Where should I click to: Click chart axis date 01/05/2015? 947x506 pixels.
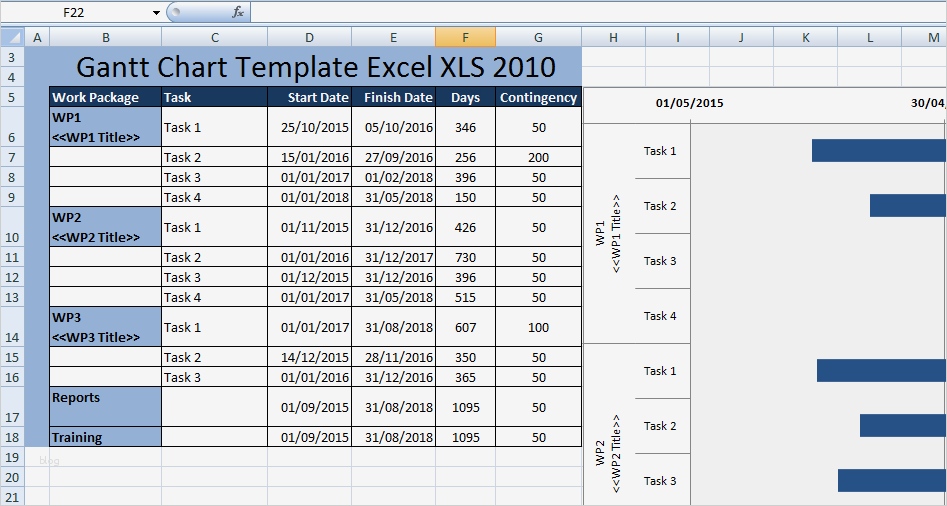(689, 103)
